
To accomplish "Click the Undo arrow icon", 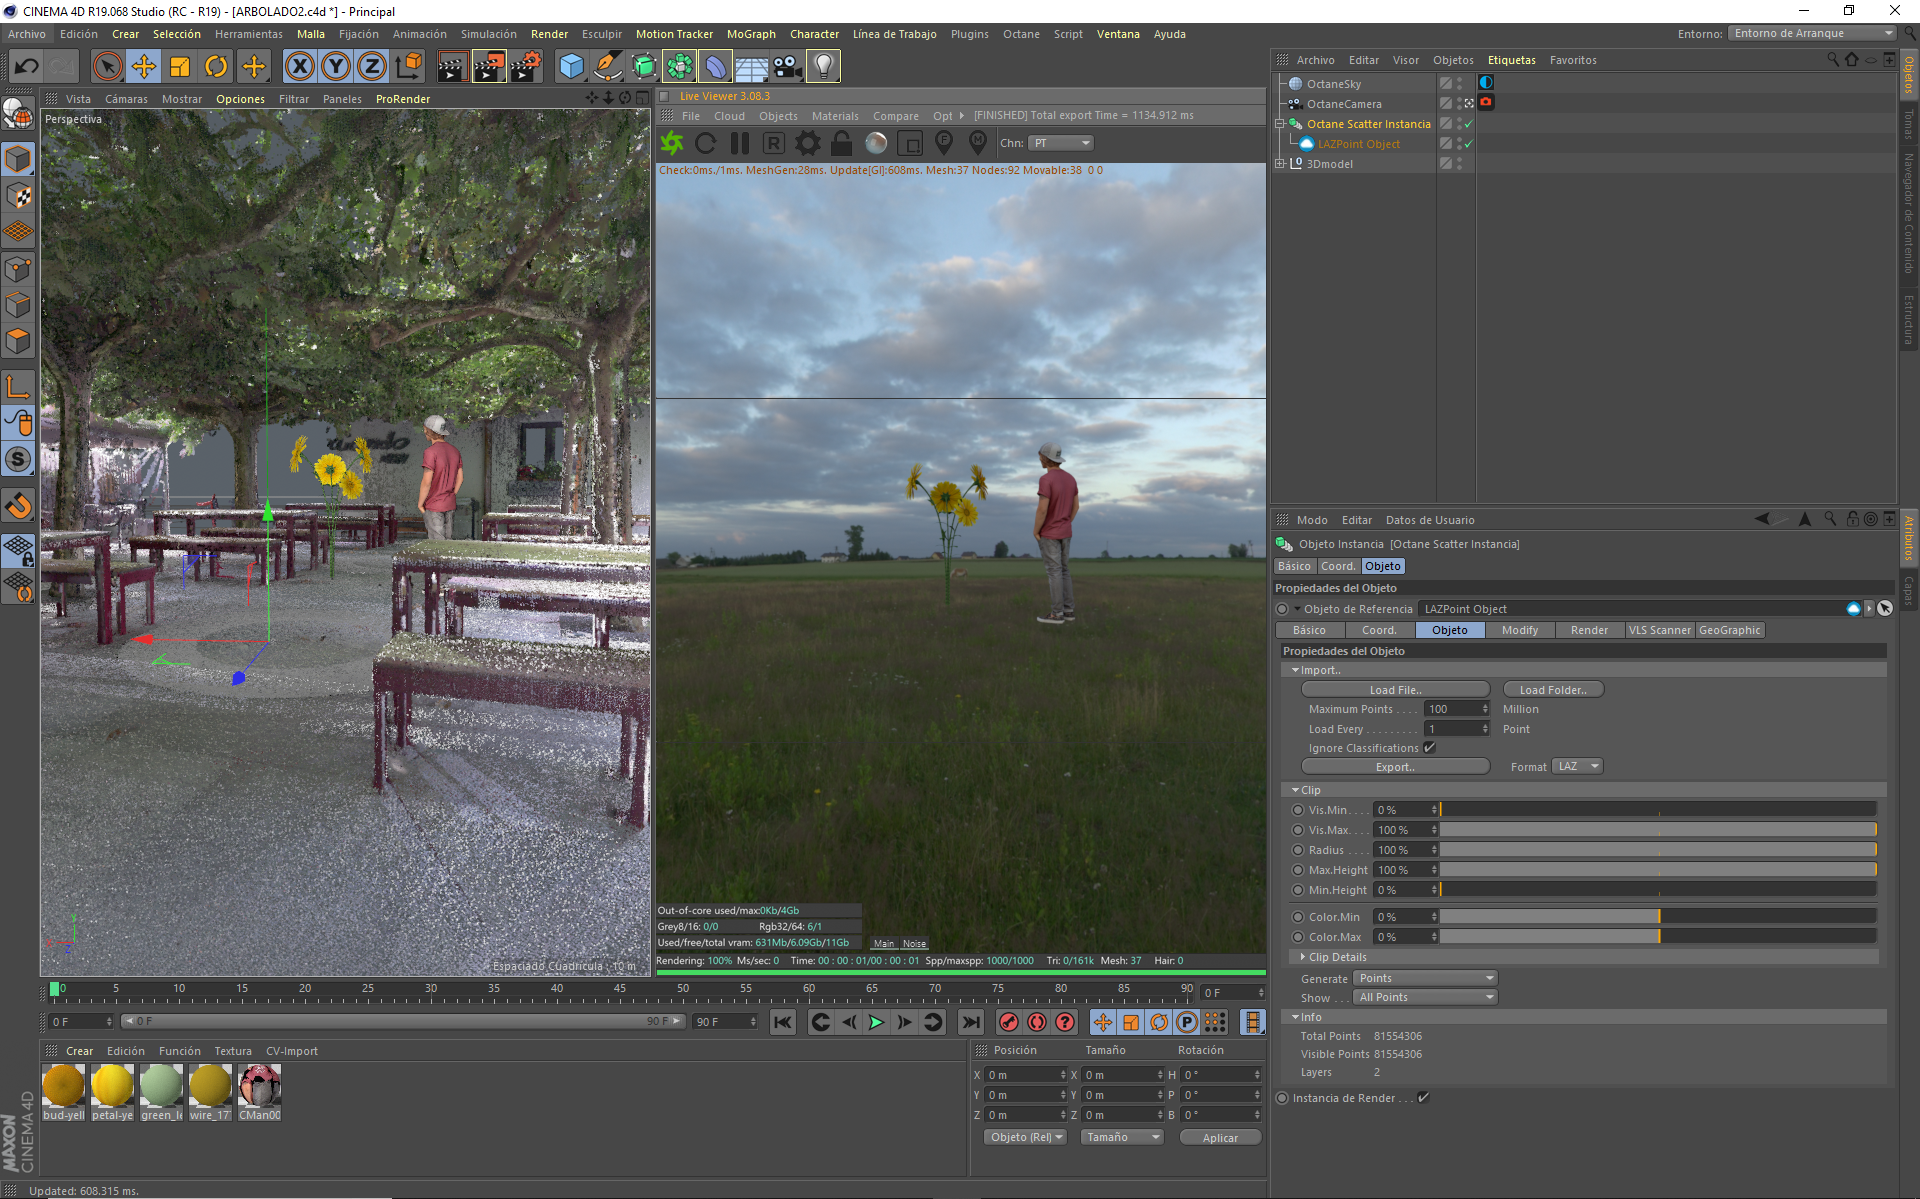I will [27, 67].
